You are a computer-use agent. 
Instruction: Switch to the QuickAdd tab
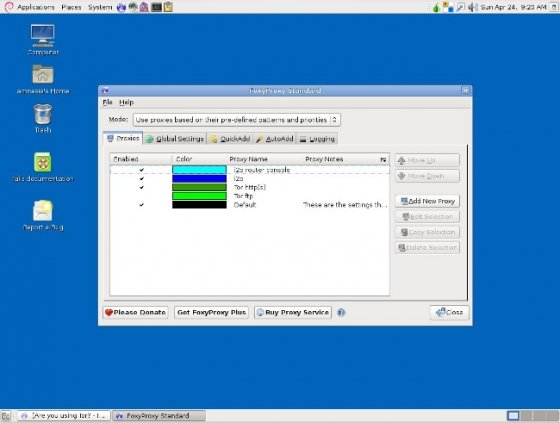pos(230,139)
